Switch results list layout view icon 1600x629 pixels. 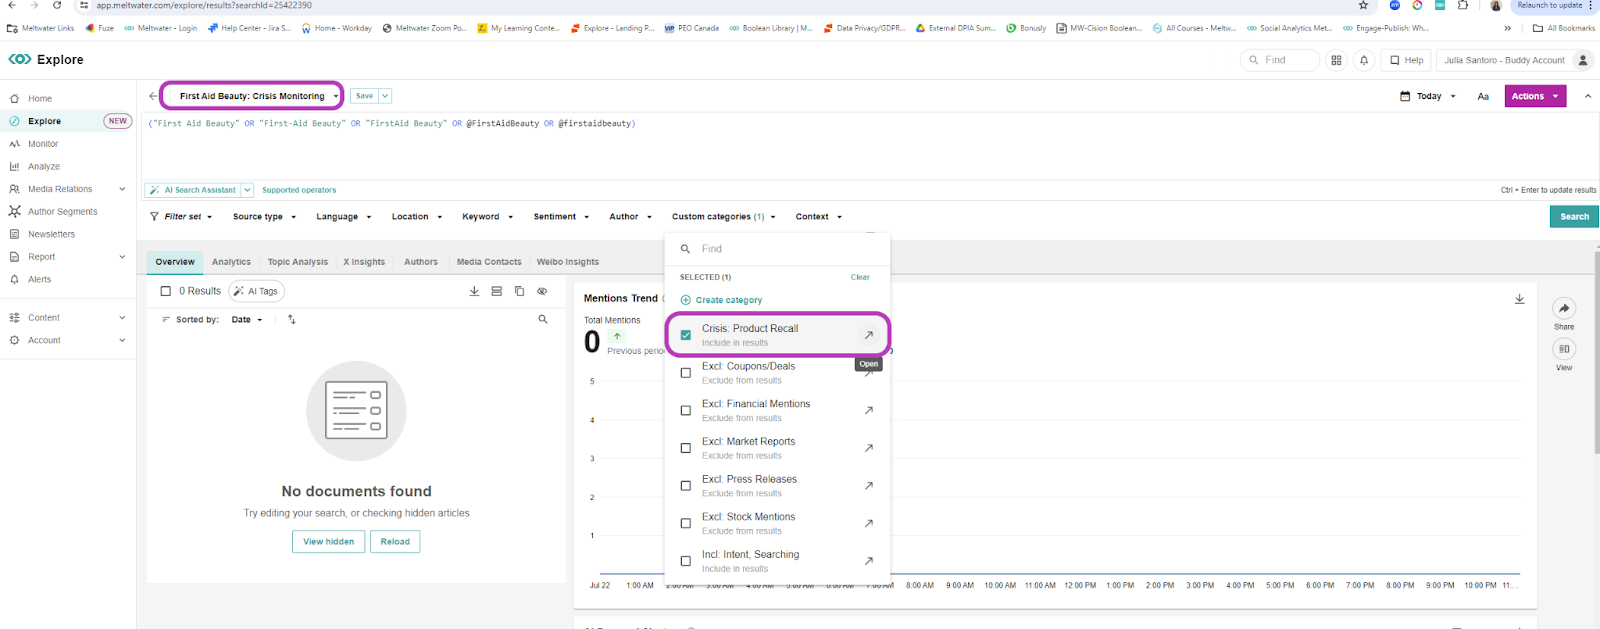(496, 291)
